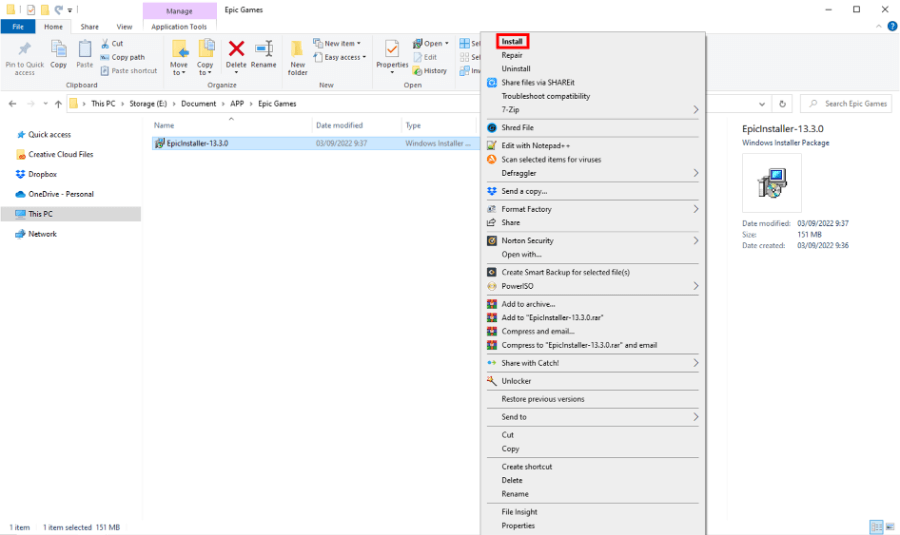Expand the address bar history dropdown

click(x=762, y=104)
